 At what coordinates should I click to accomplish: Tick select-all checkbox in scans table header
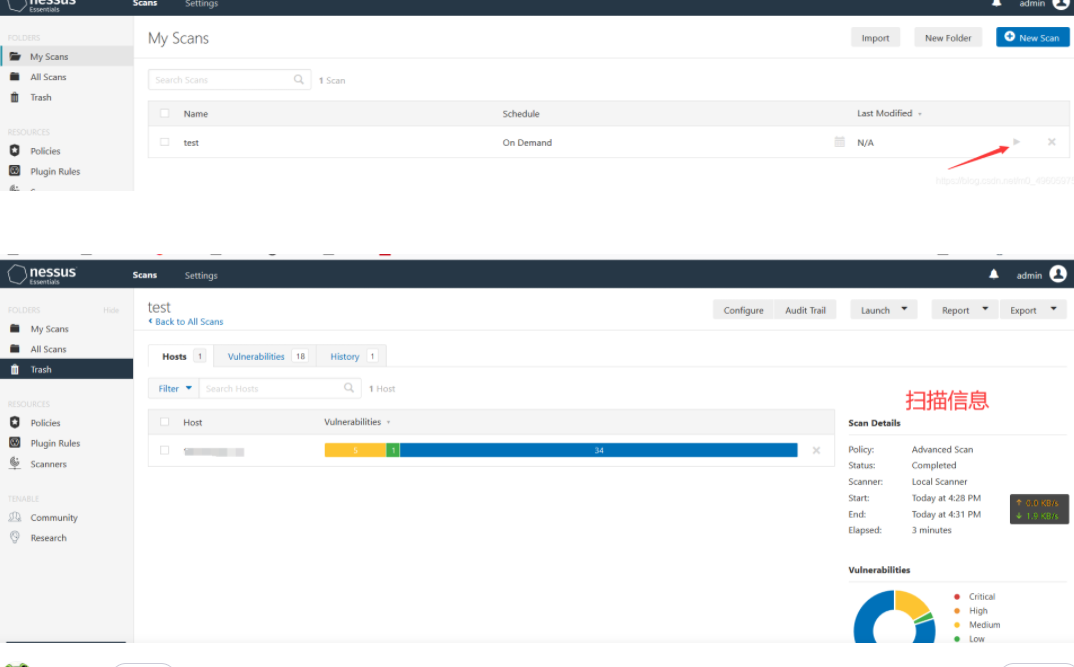(164, 113)
